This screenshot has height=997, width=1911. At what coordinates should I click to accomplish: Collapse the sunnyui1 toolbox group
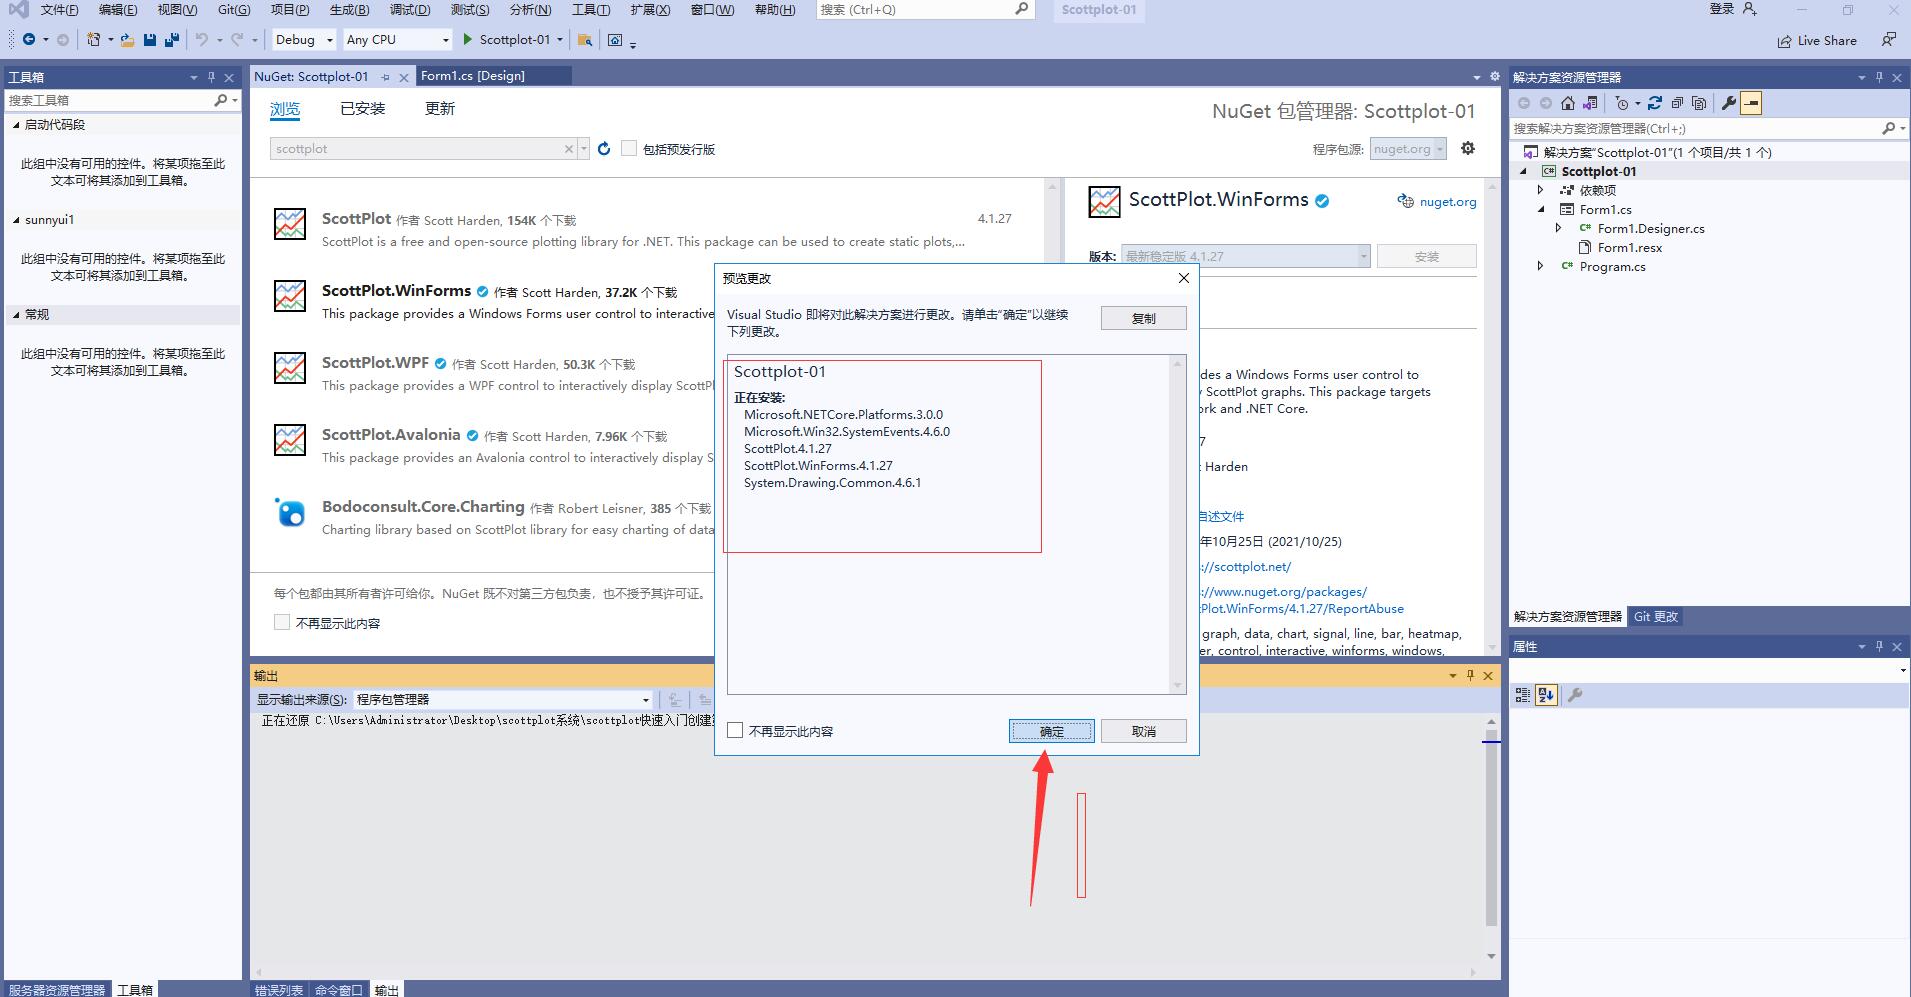(x=16, y=220)
